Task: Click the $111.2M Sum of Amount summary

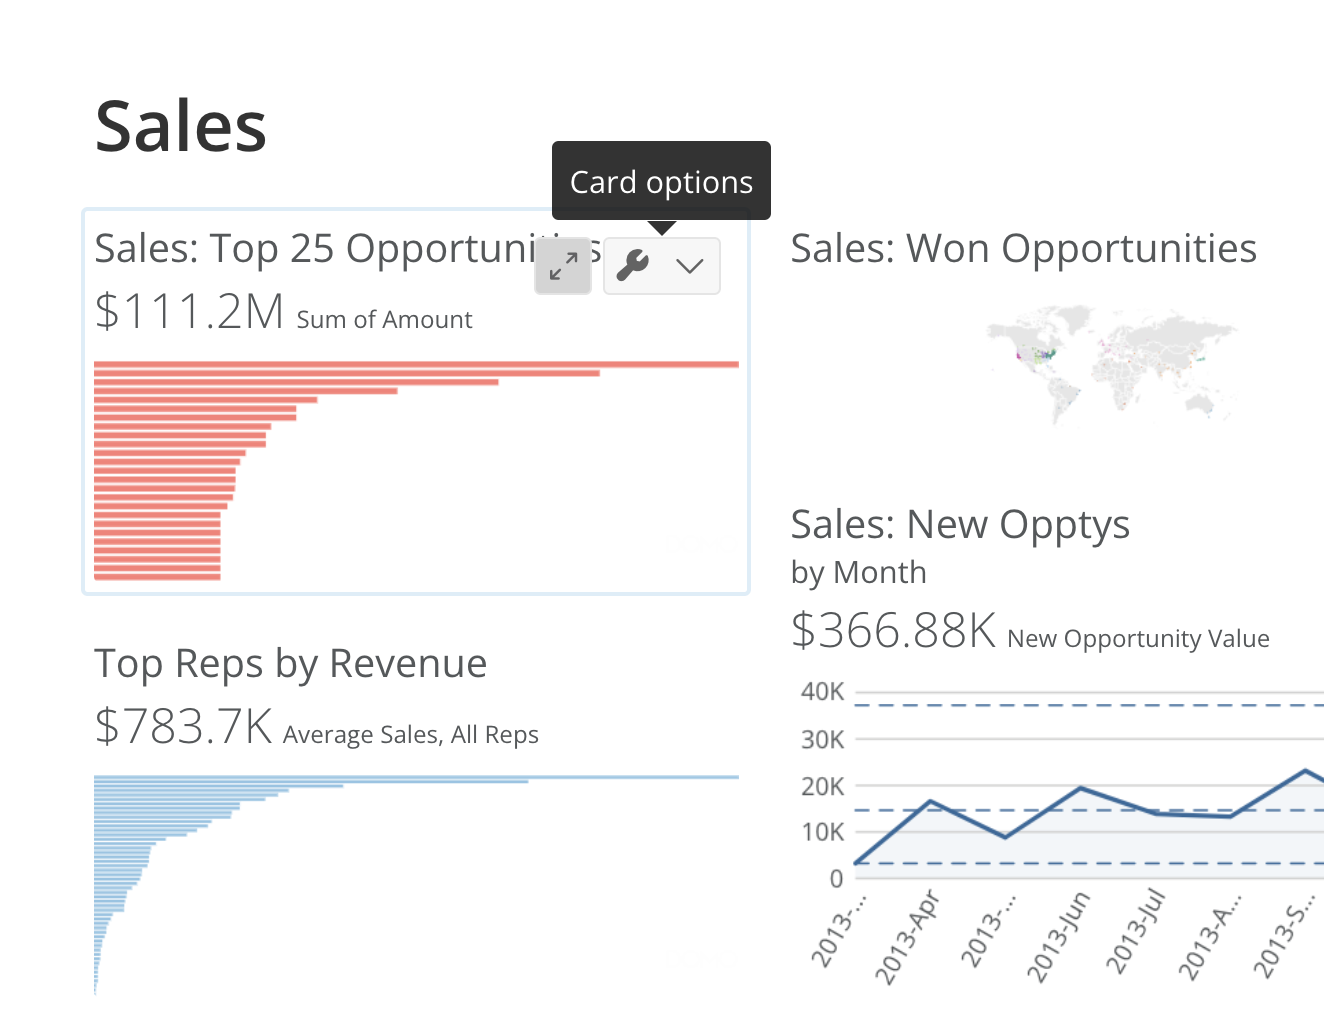Action: click(283, 312)
